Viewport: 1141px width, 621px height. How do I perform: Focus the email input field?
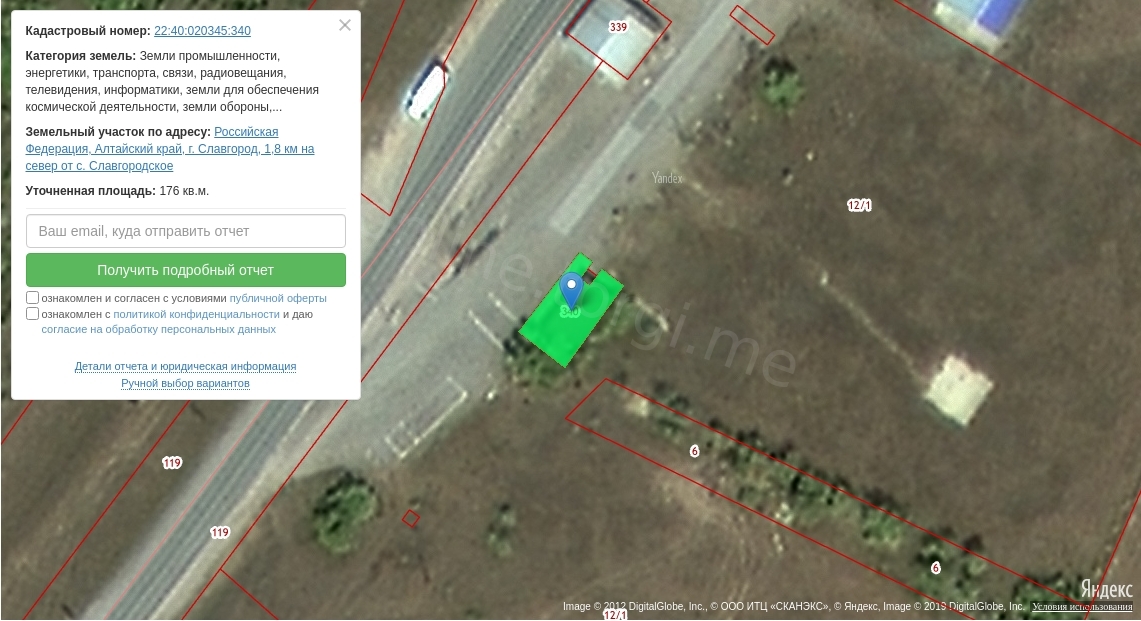click(x=186, y=231)
